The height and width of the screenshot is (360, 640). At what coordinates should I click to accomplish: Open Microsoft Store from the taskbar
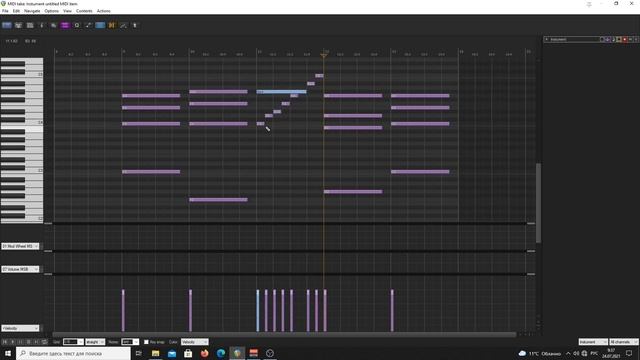188,353
